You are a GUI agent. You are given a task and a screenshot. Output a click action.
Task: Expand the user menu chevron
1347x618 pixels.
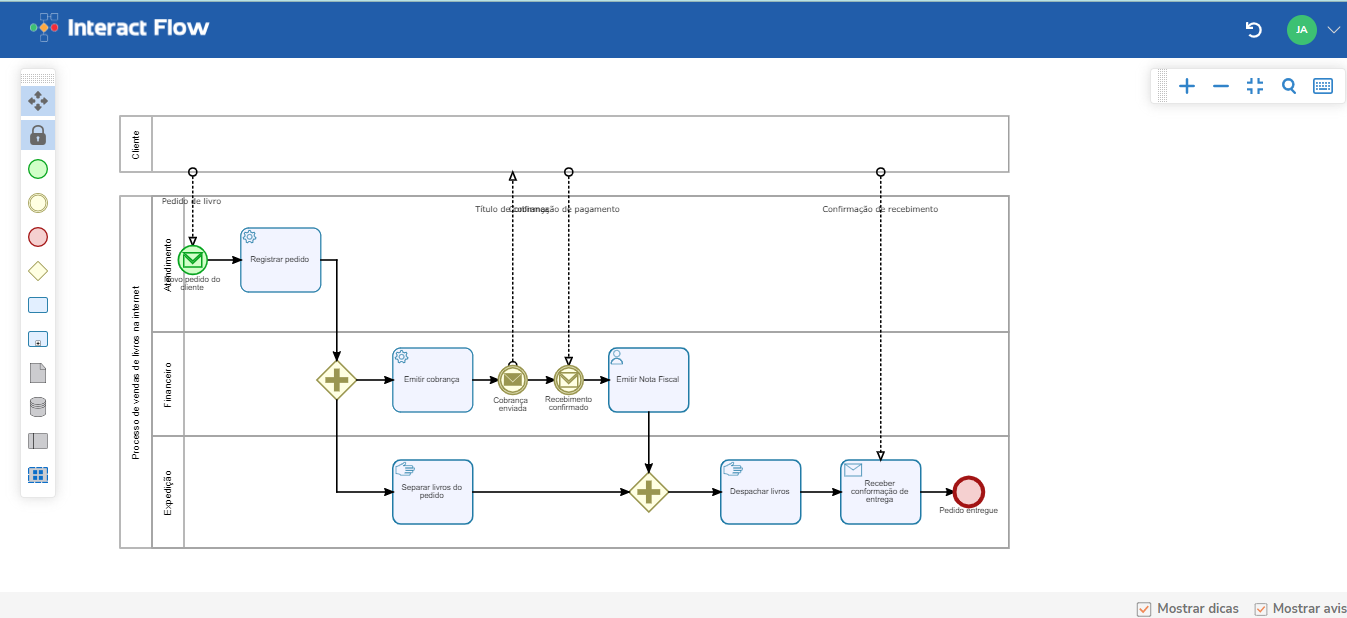pos(1333,30)
